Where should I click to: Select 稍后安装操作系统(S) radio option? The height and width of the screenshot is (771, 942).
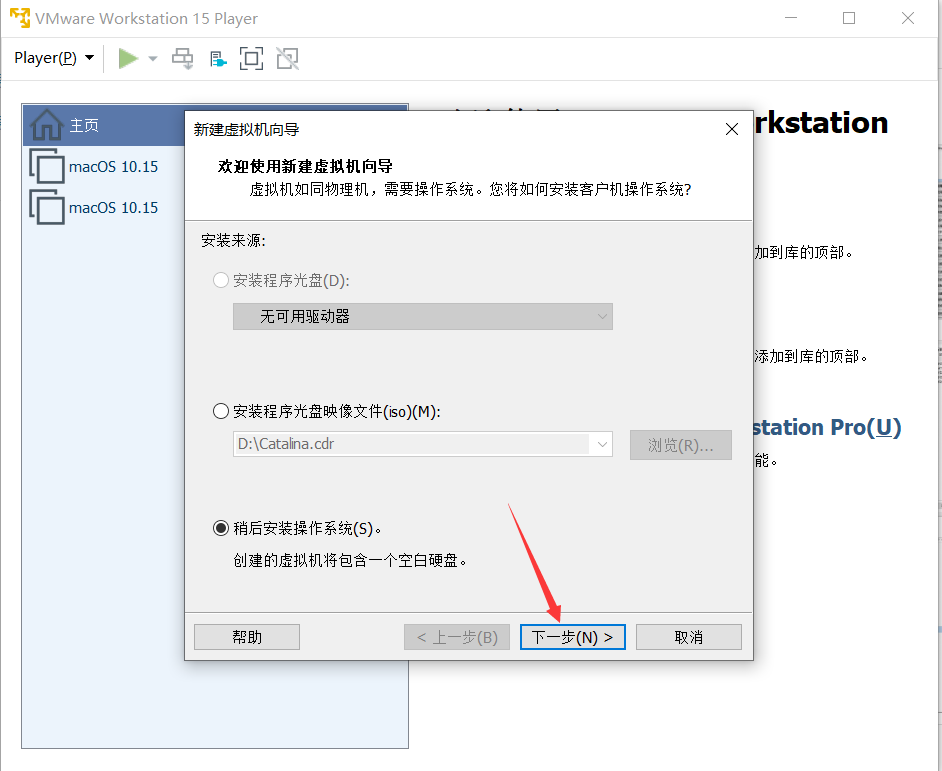click(220, 528)
